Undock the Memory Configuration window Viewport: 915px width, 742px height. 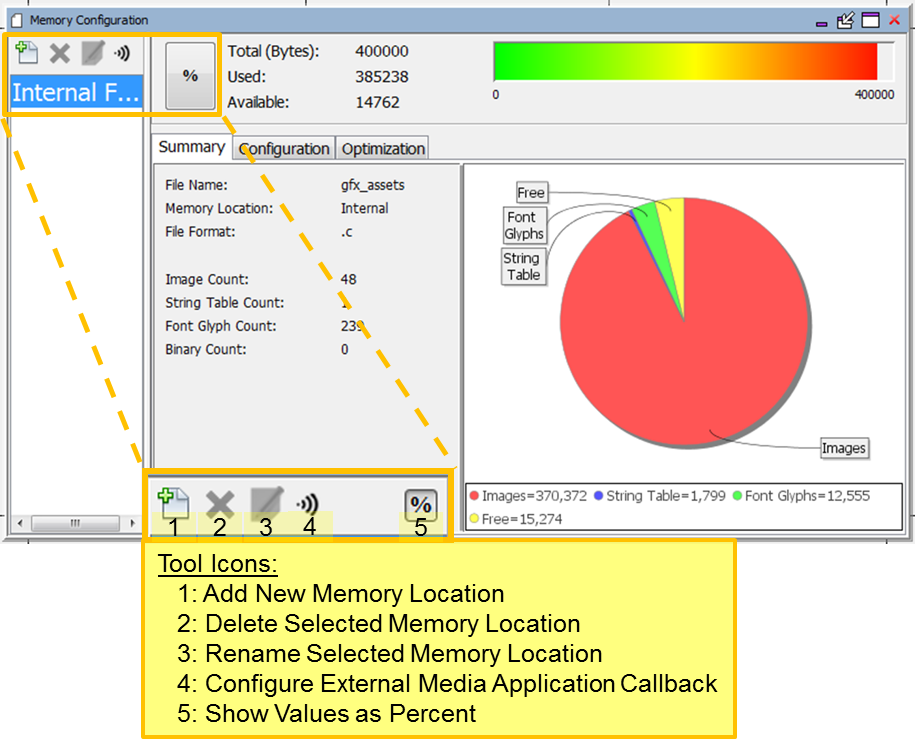coord(846,20)
